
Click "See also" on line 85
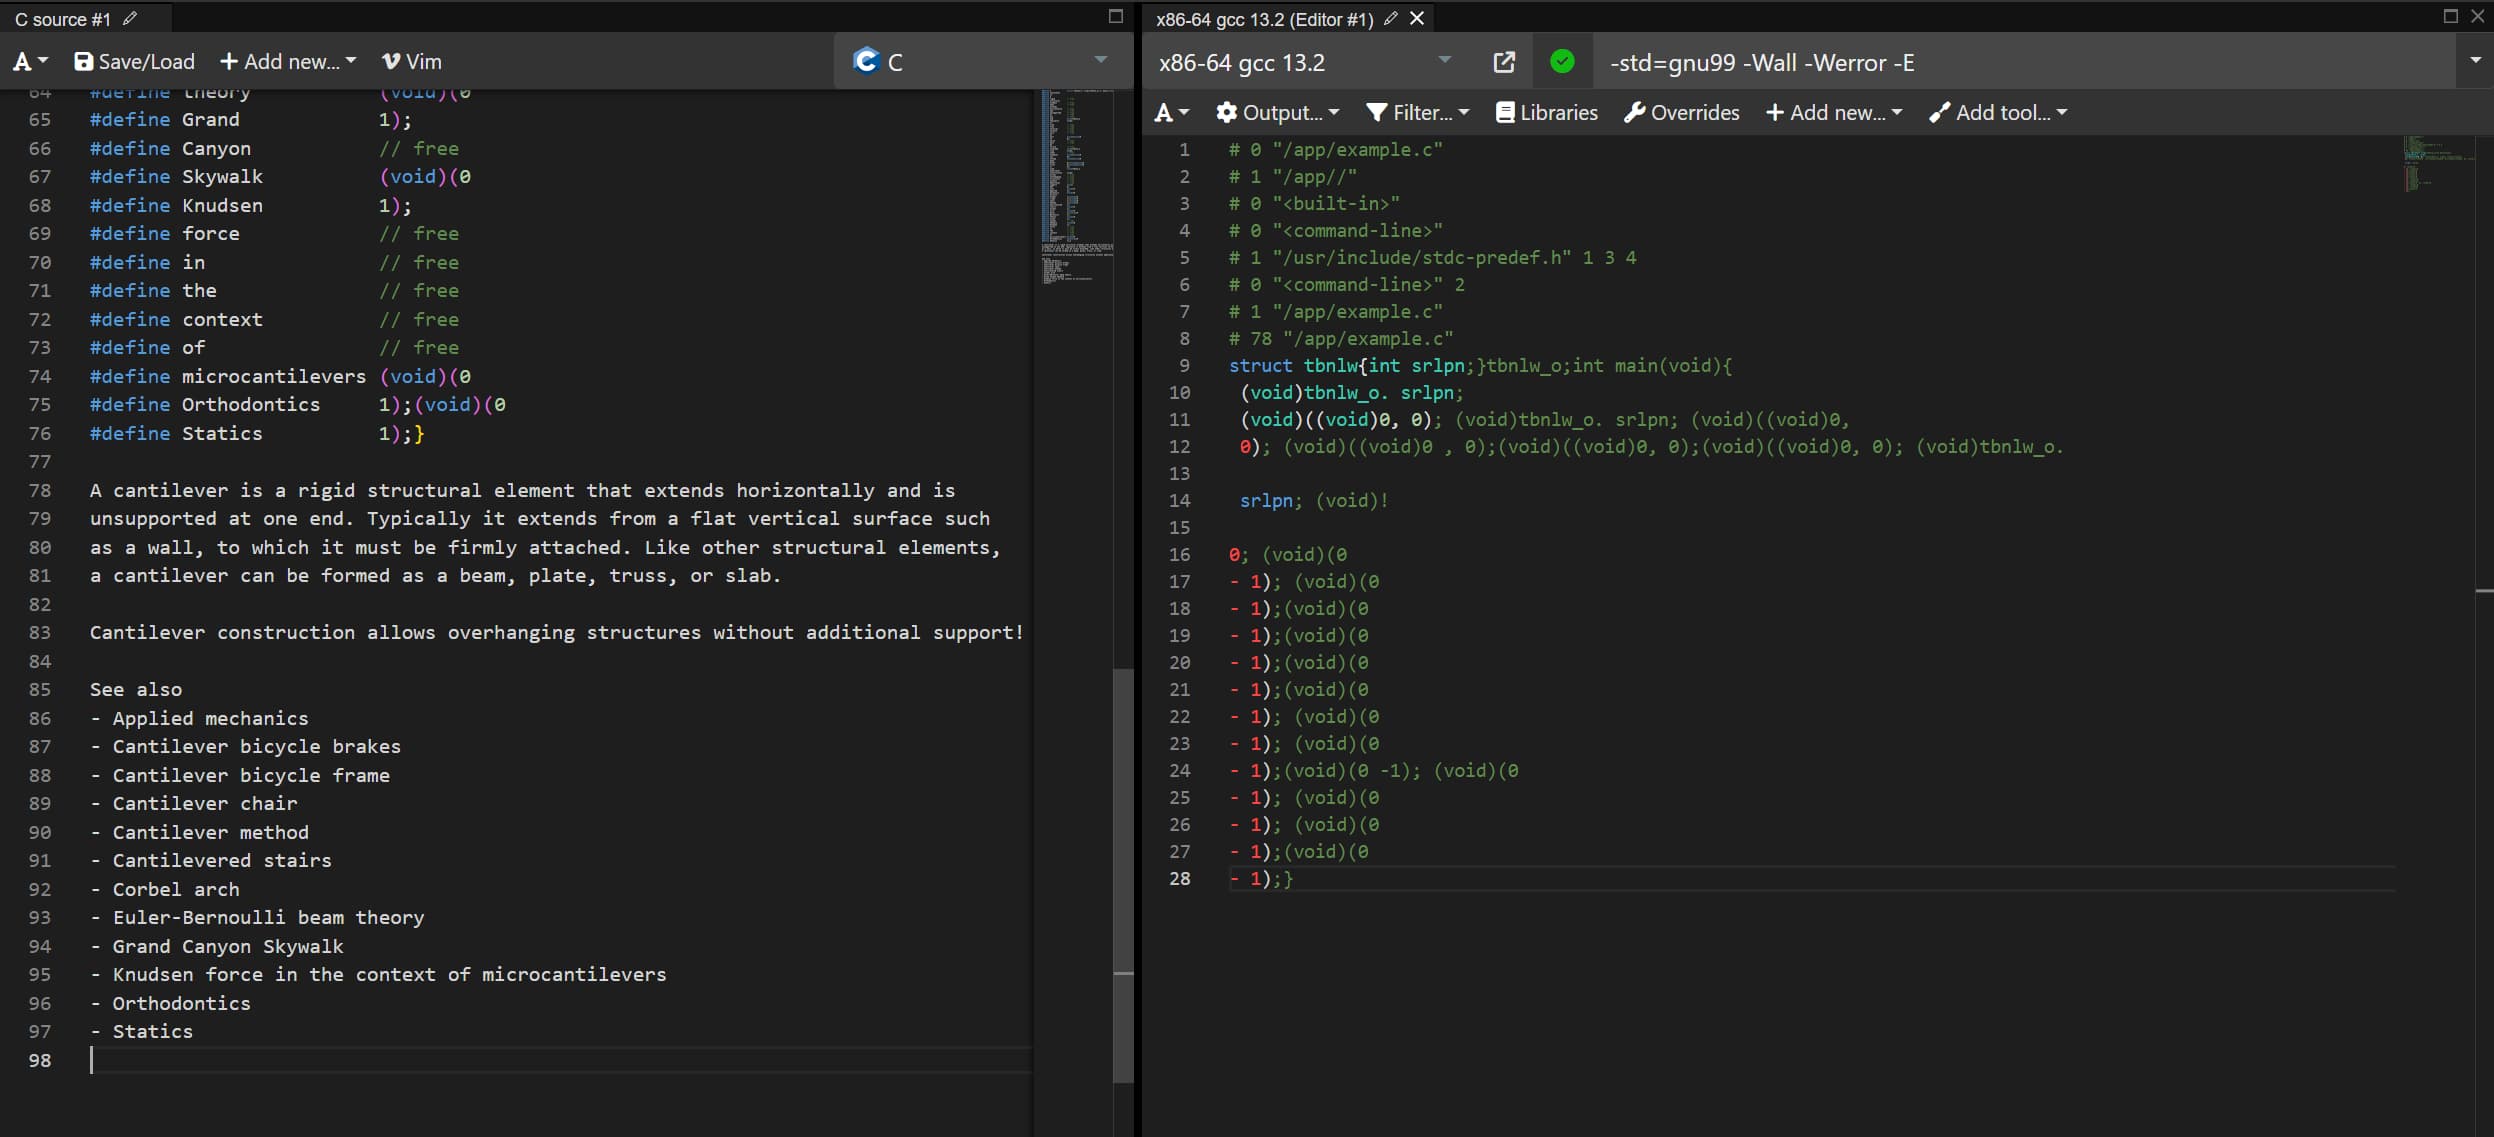[136, 690]
